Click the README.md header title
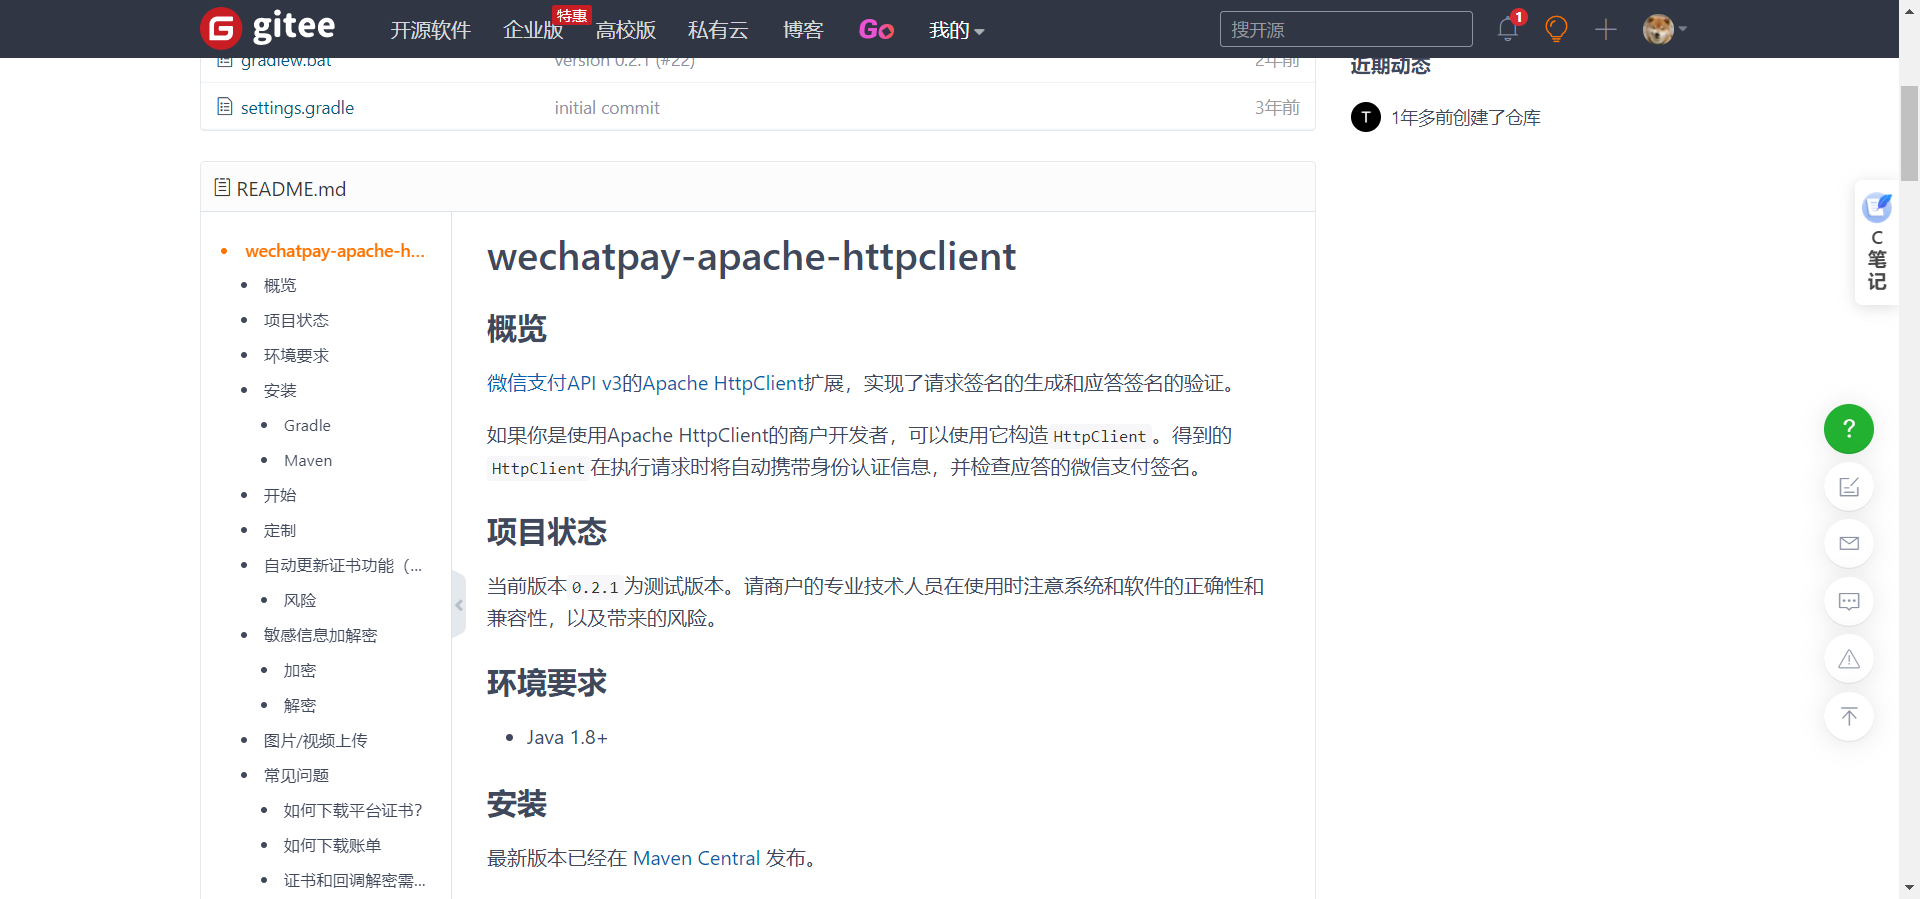The width and height of the screenshot is (1920, 899). tap(291, 189)
